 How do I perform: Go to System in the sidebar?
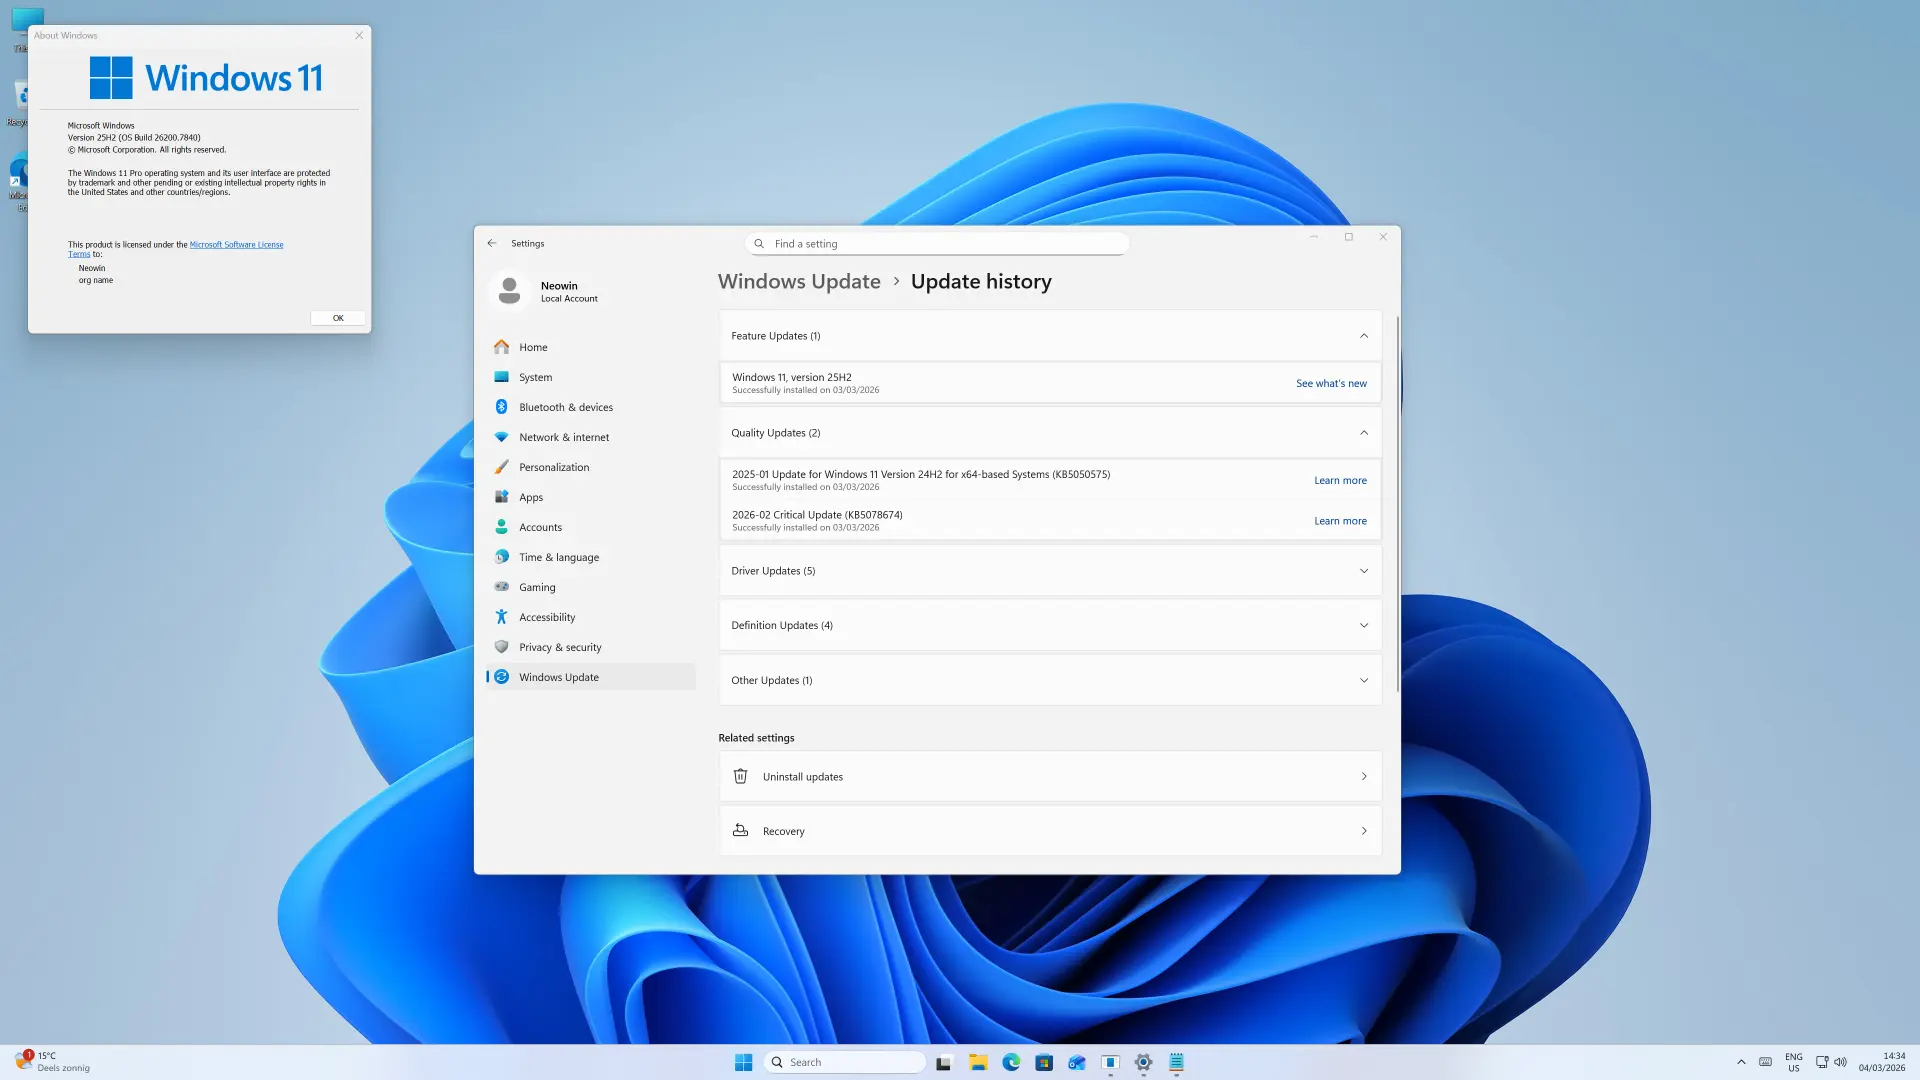[535, 377]
